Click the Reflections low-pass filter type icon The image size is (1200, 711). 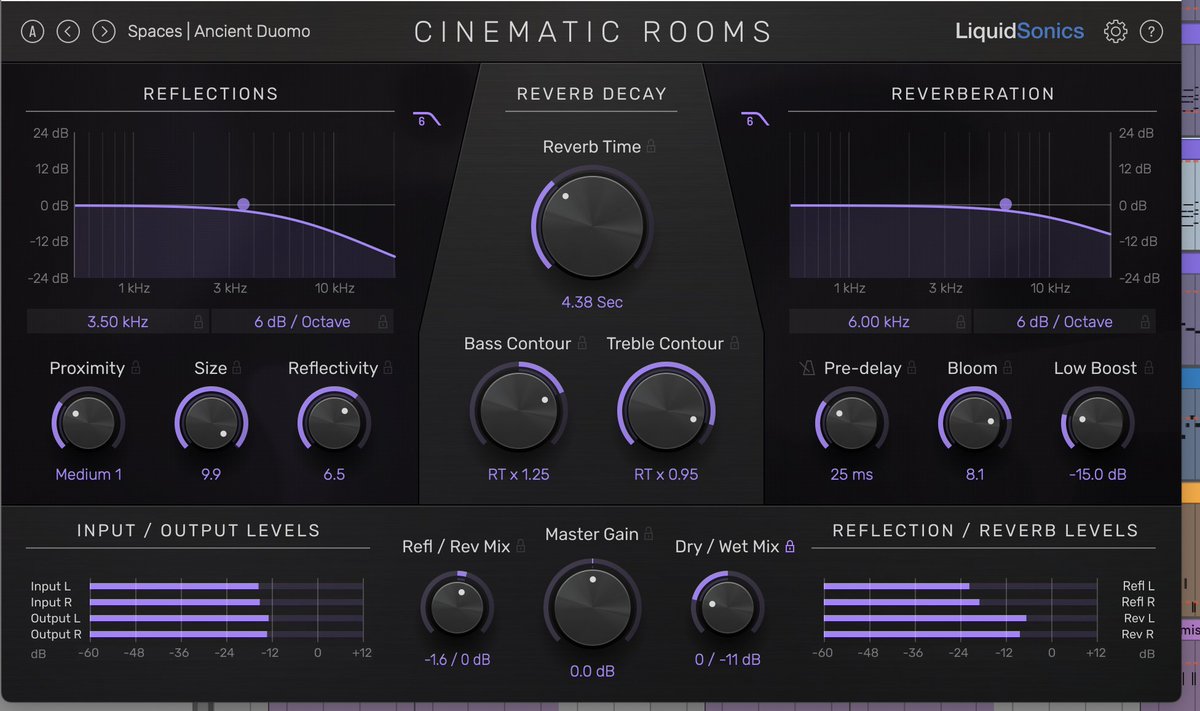pos(426,120)
